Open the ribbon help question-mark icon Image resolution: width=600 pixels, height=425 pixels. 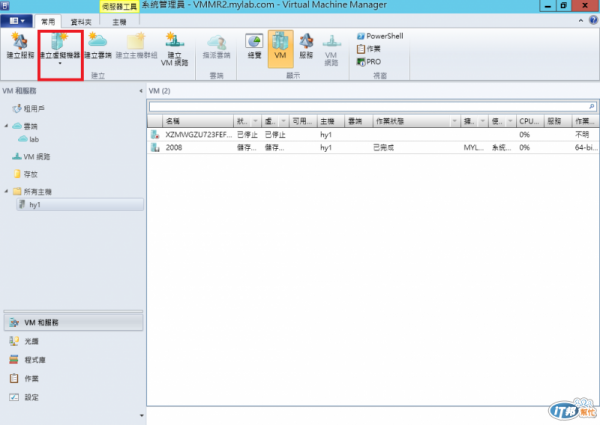pos(593,21)
